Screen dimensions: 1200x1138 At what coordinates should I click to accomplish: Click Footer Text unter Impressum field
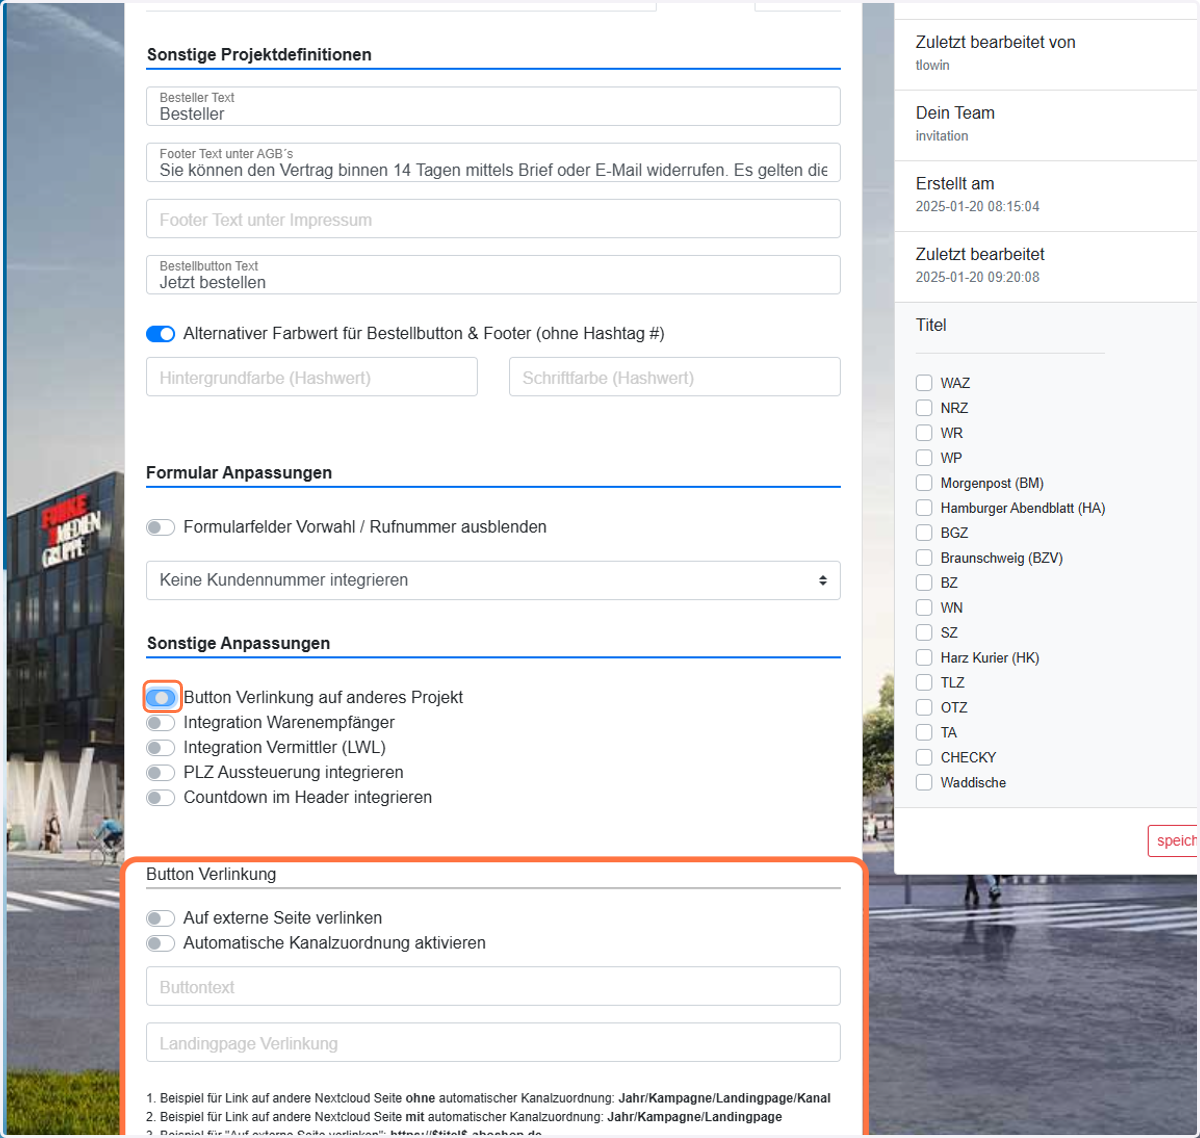click(493, 219)
